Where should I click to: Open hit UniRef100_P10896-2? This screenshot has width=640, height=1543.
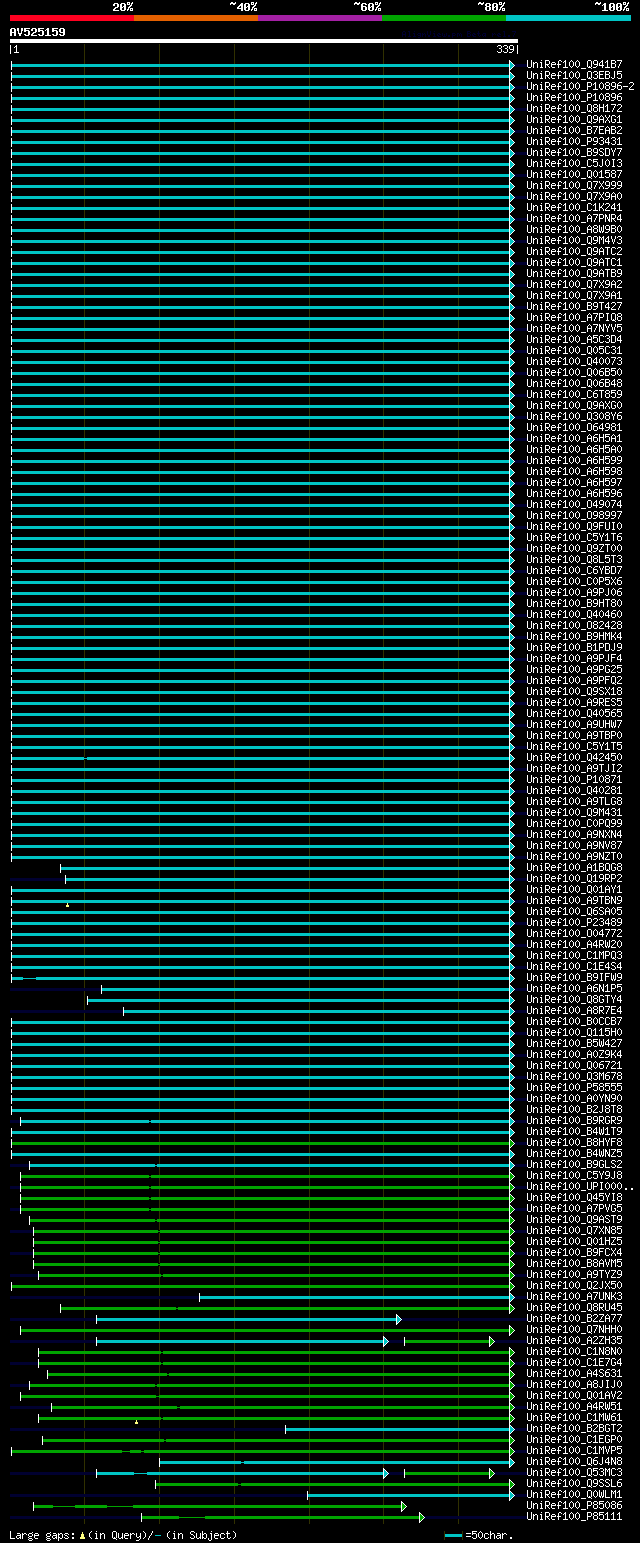click(579, 86)
